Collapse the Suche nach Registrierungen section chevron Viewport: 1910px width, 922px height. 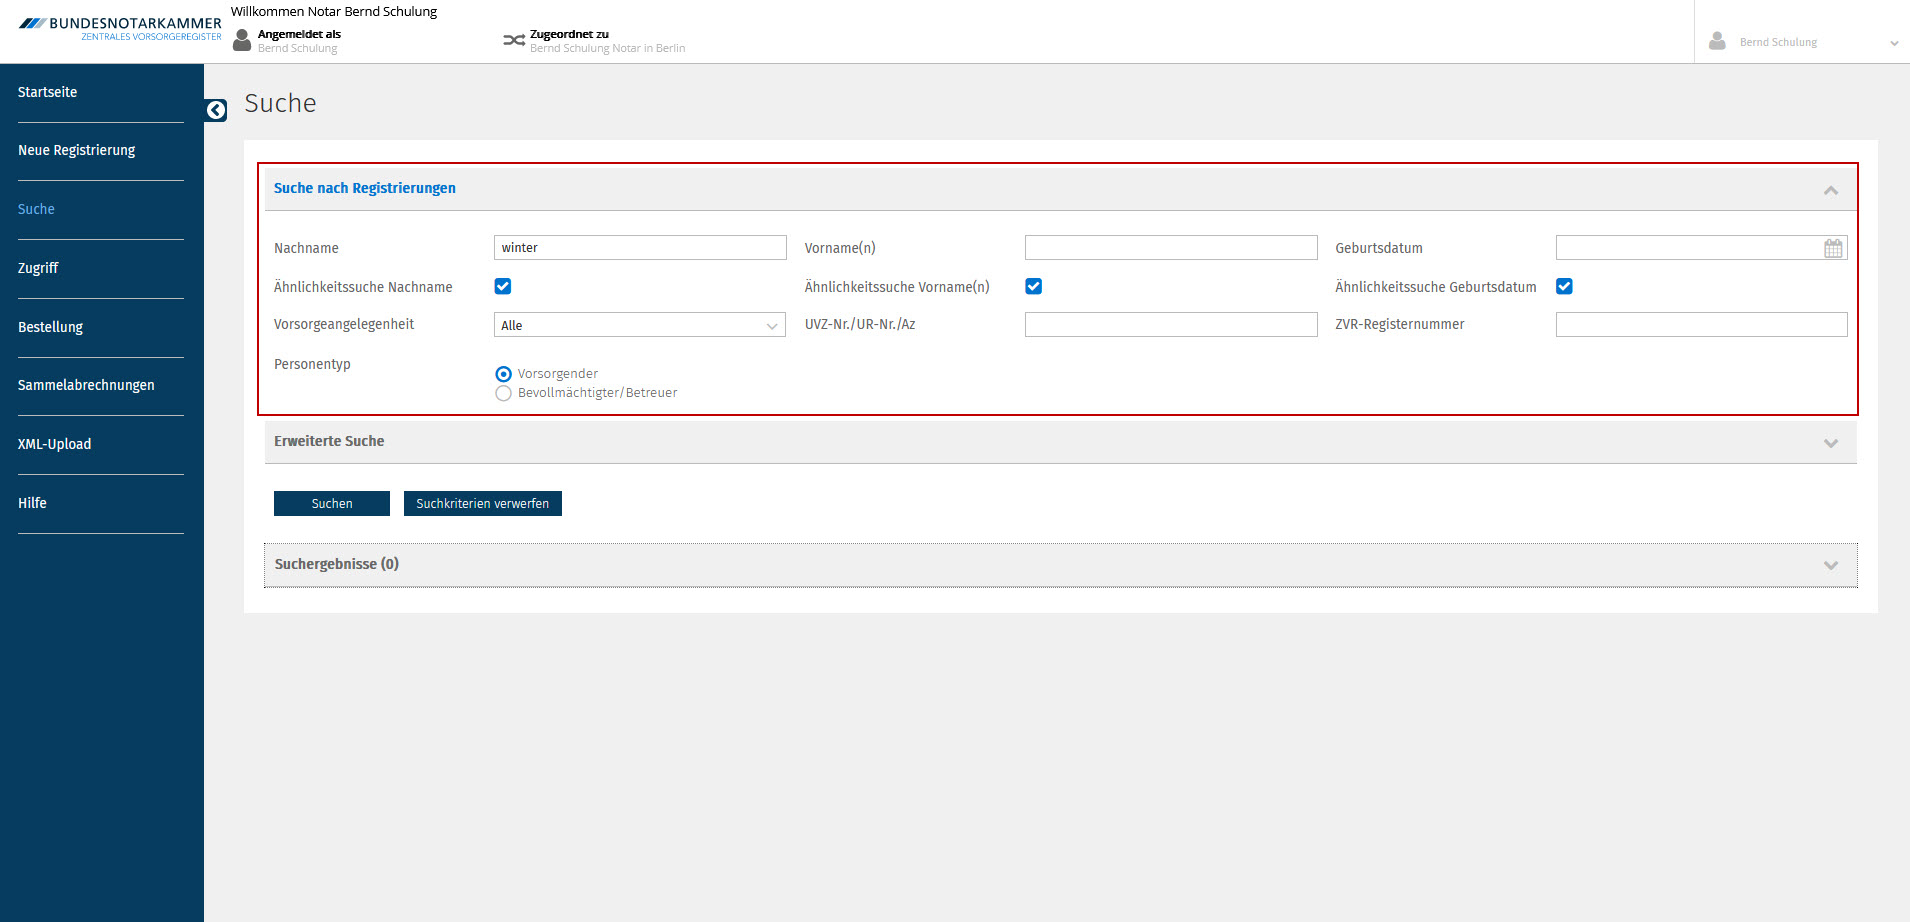tap(1831, 190)
